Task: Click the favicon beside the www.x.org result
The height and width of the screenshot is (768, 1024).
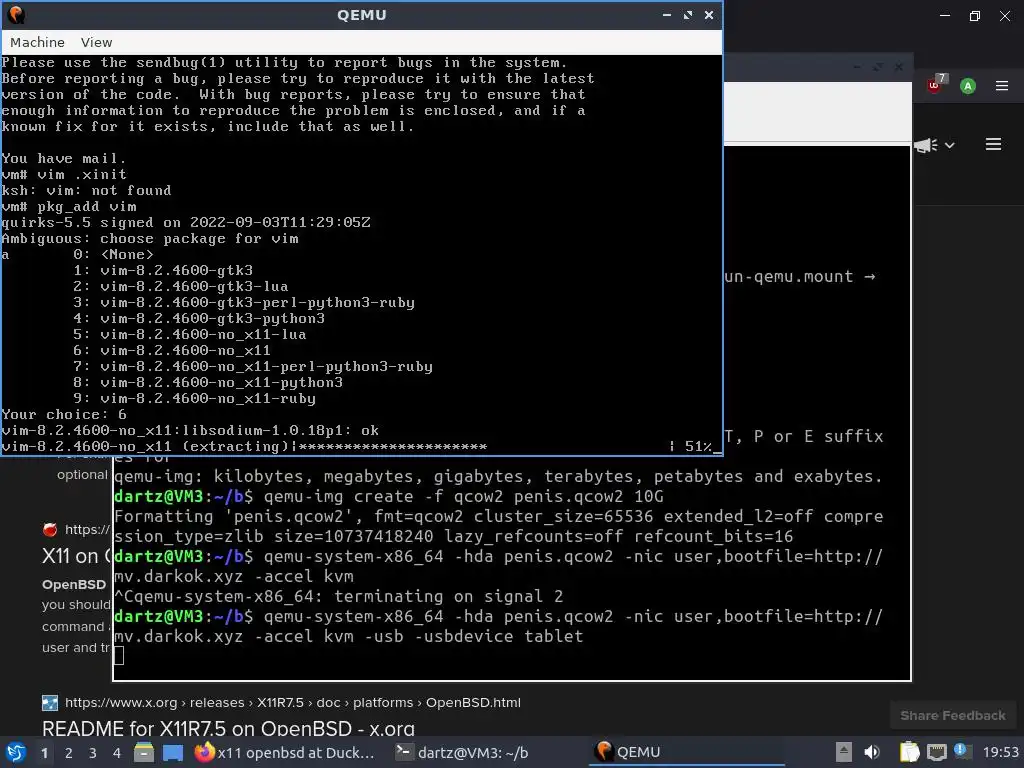Action: tap(50, 703)
